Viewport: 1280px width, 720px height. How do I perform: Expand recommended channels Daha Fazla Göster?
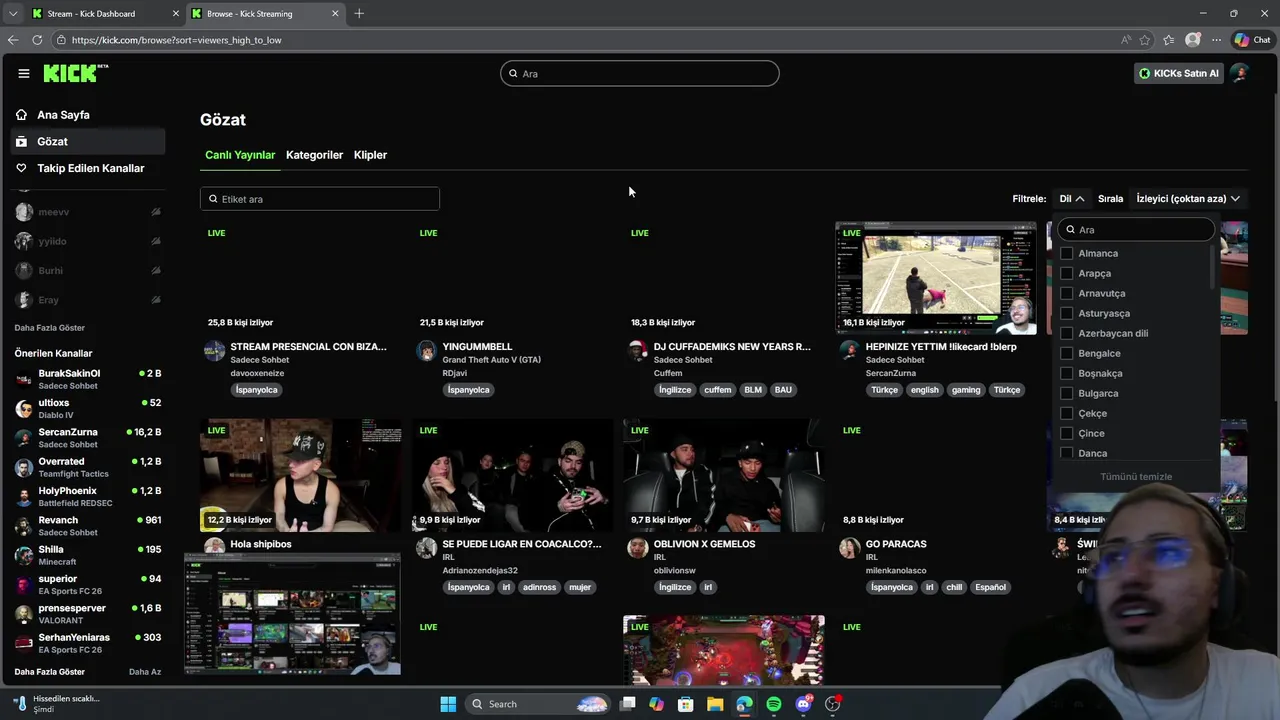[50, 672]
